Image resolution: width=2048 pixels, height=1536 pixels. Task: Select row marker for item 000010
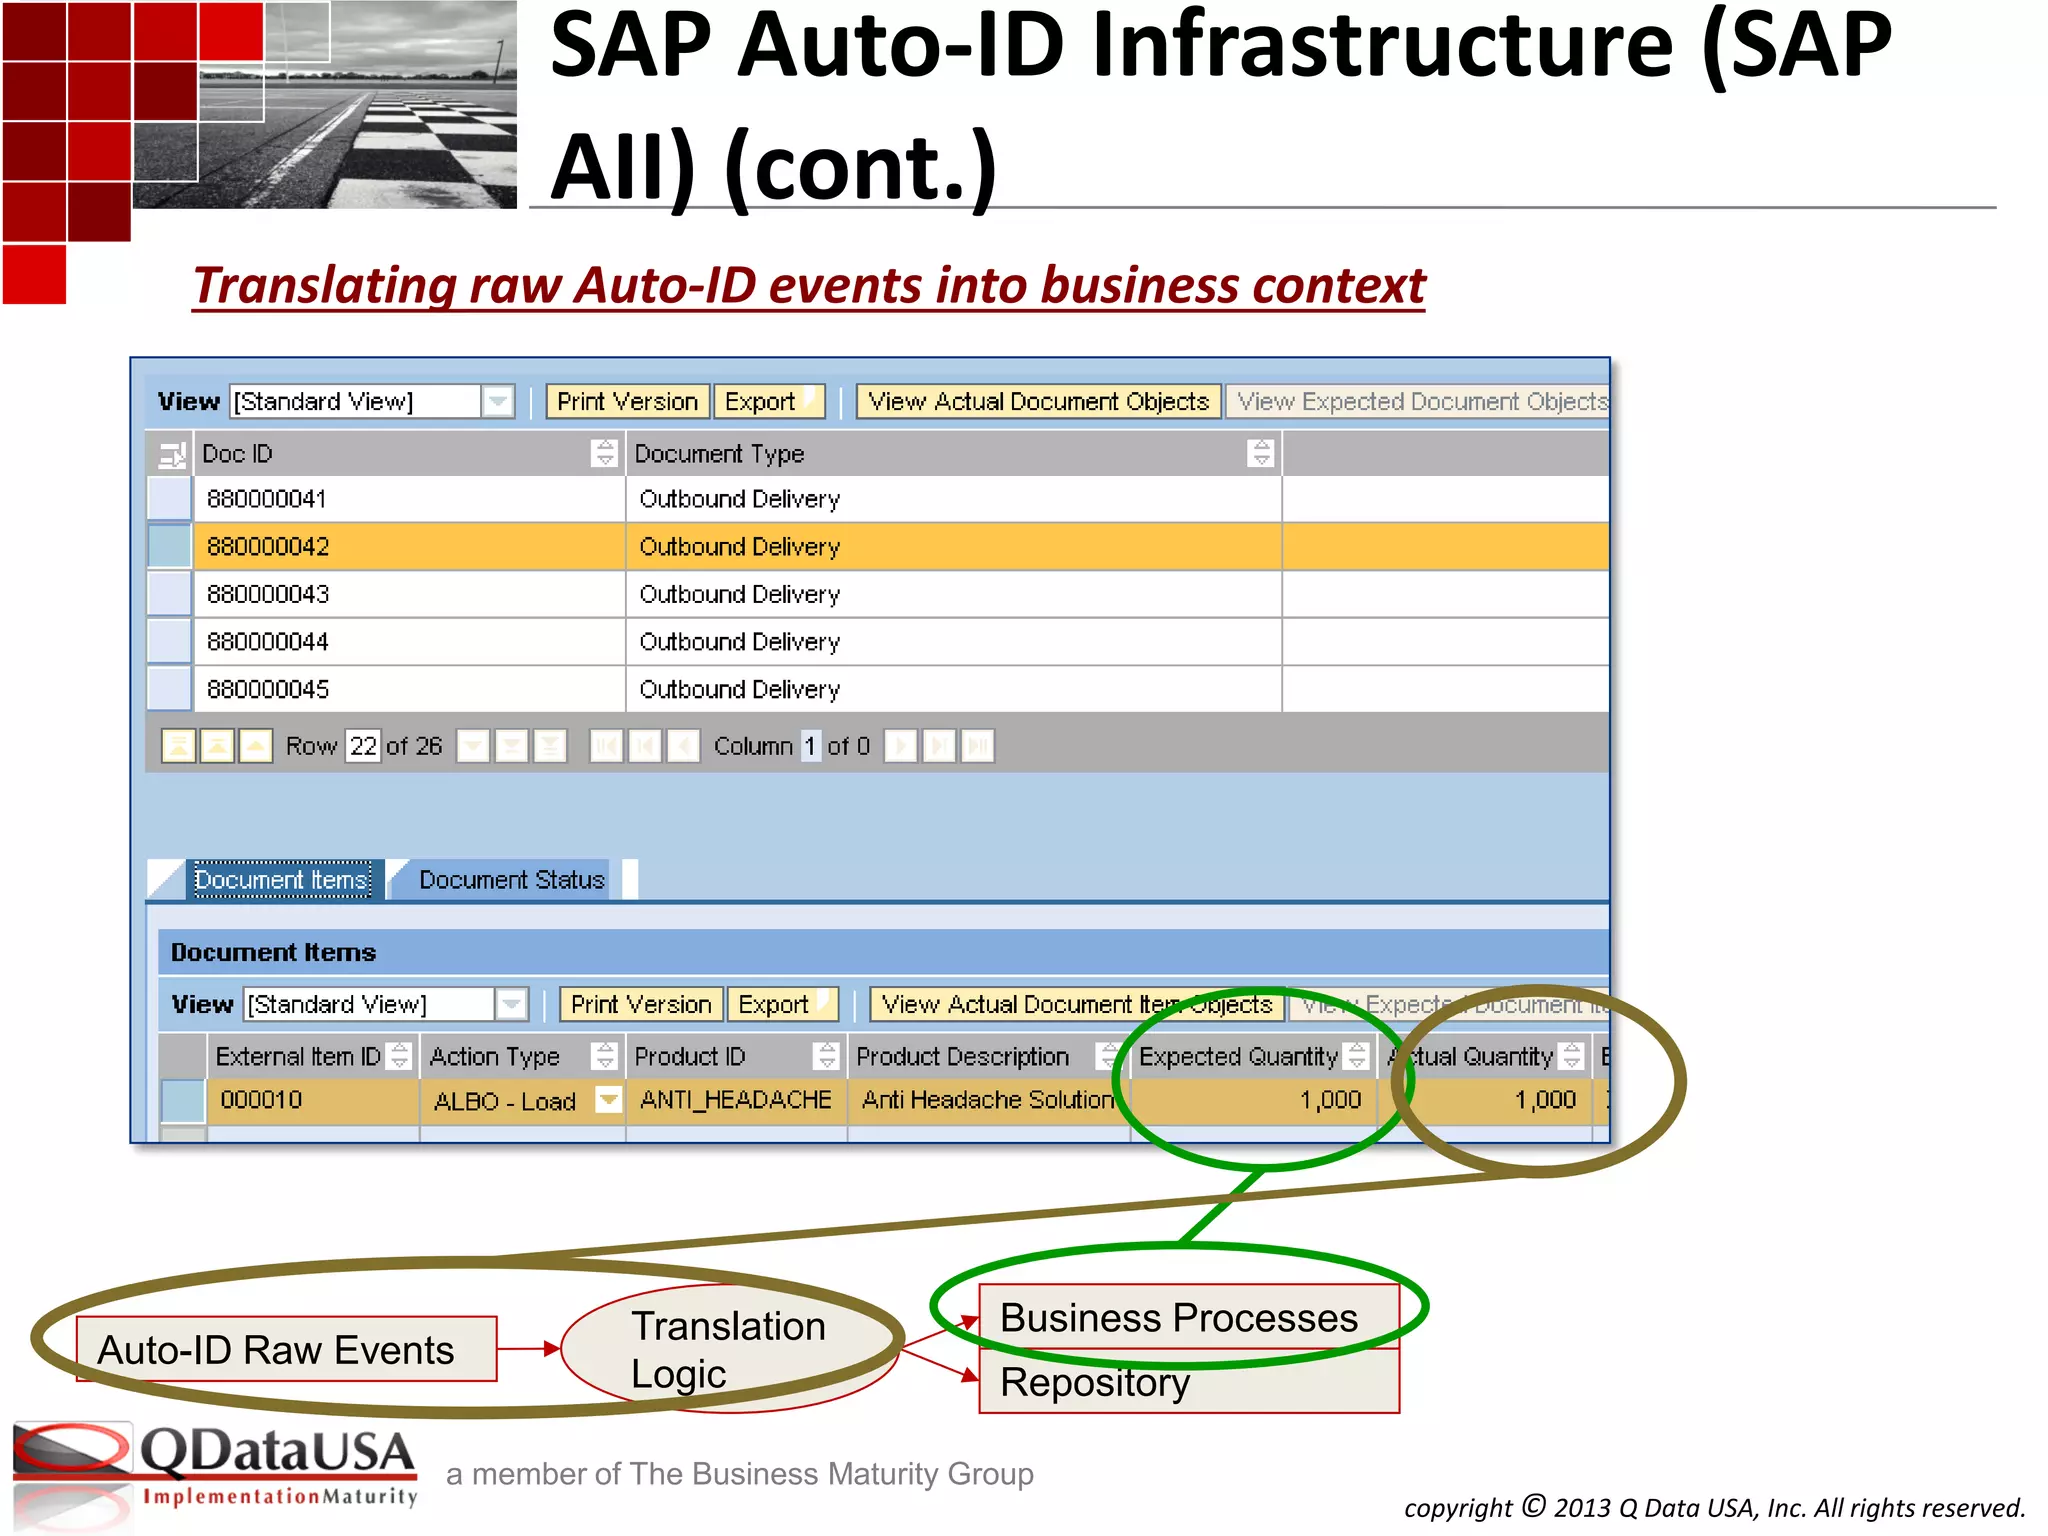(183, 1101)
